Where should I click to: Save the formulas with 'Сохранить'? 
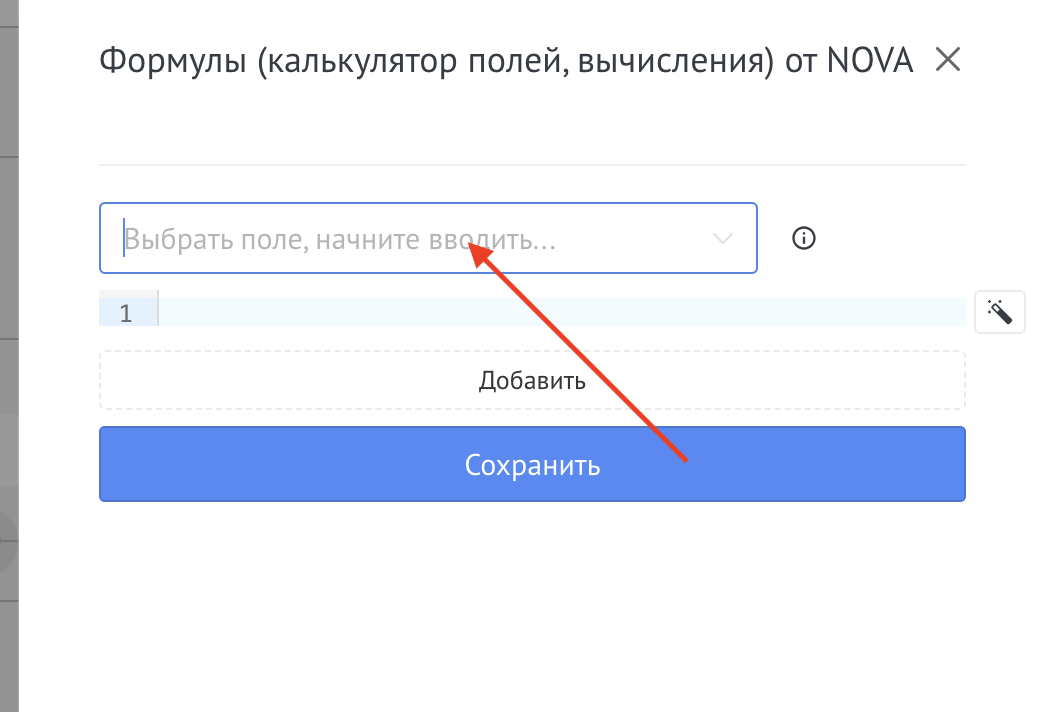[532, 465]
